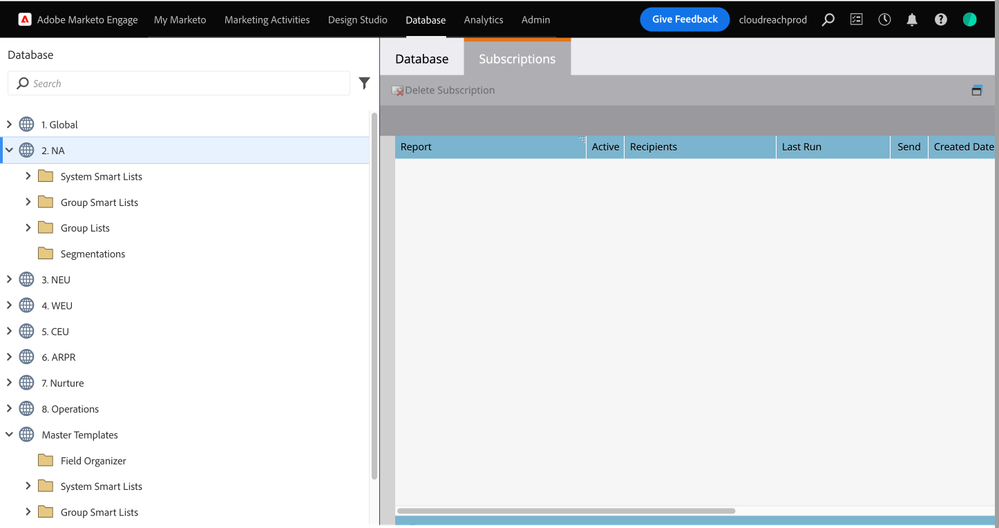
Task: Switch to the Database tab
Action: pyautogui.click(x=421, y=59)
